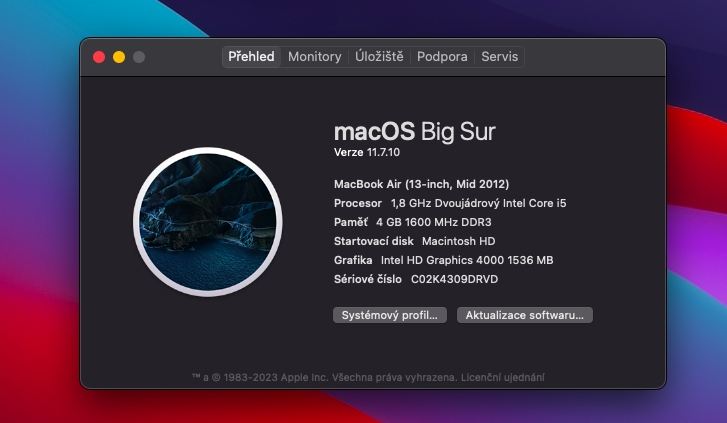The width and height of the screenshot is (727, 423).
Task: Click the macOS Big Sur heading
Action: [414, 131]
